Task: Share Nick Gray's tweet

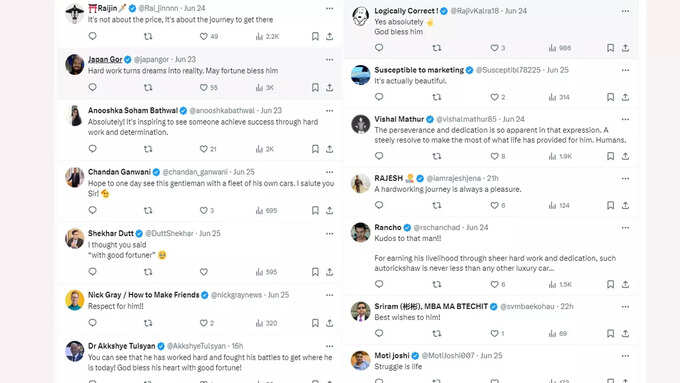Action: click(x=330, y=323)
